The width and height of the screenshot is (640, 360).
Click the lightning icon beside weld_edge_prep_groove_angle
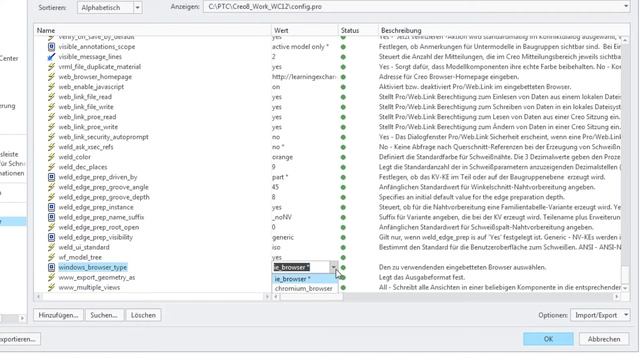pos(51,187)
